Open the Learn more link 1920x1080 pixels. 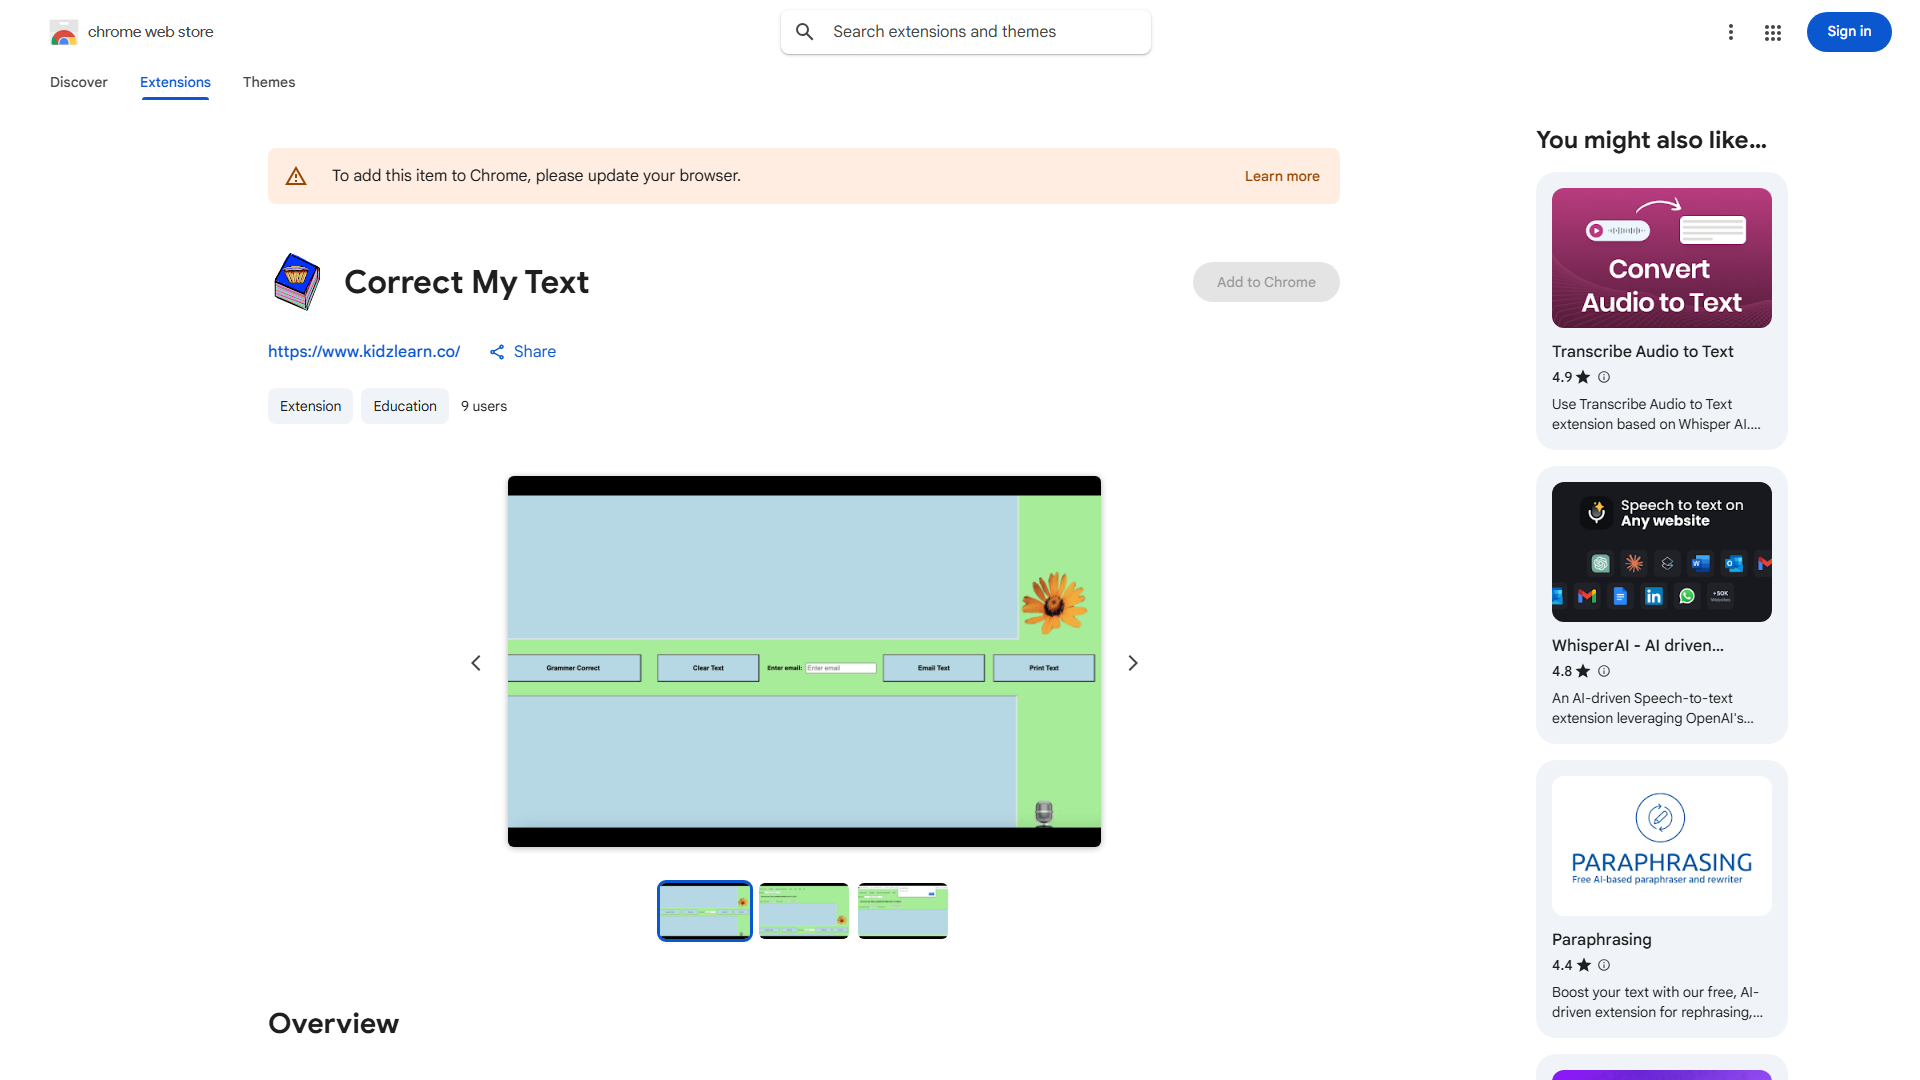1281,176
